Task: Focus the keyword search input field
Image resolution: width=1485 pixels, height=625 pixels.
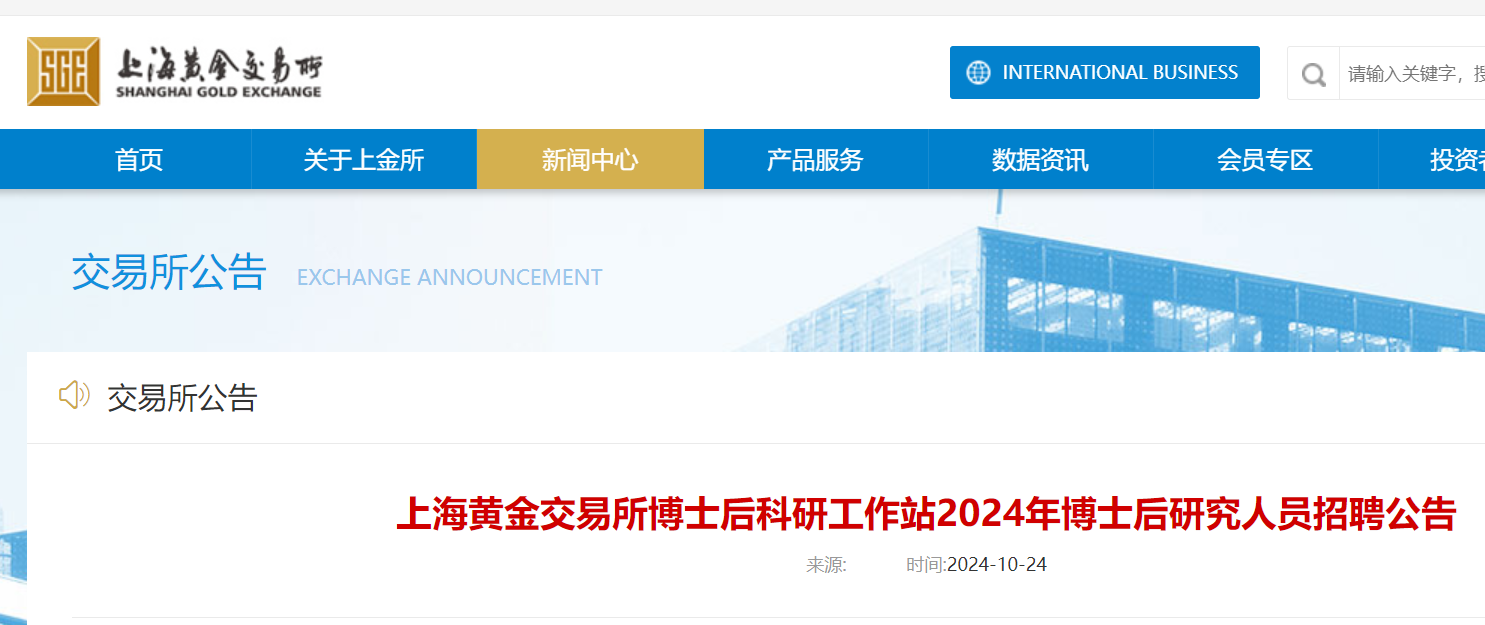Action: click(x=1412, y=73)
